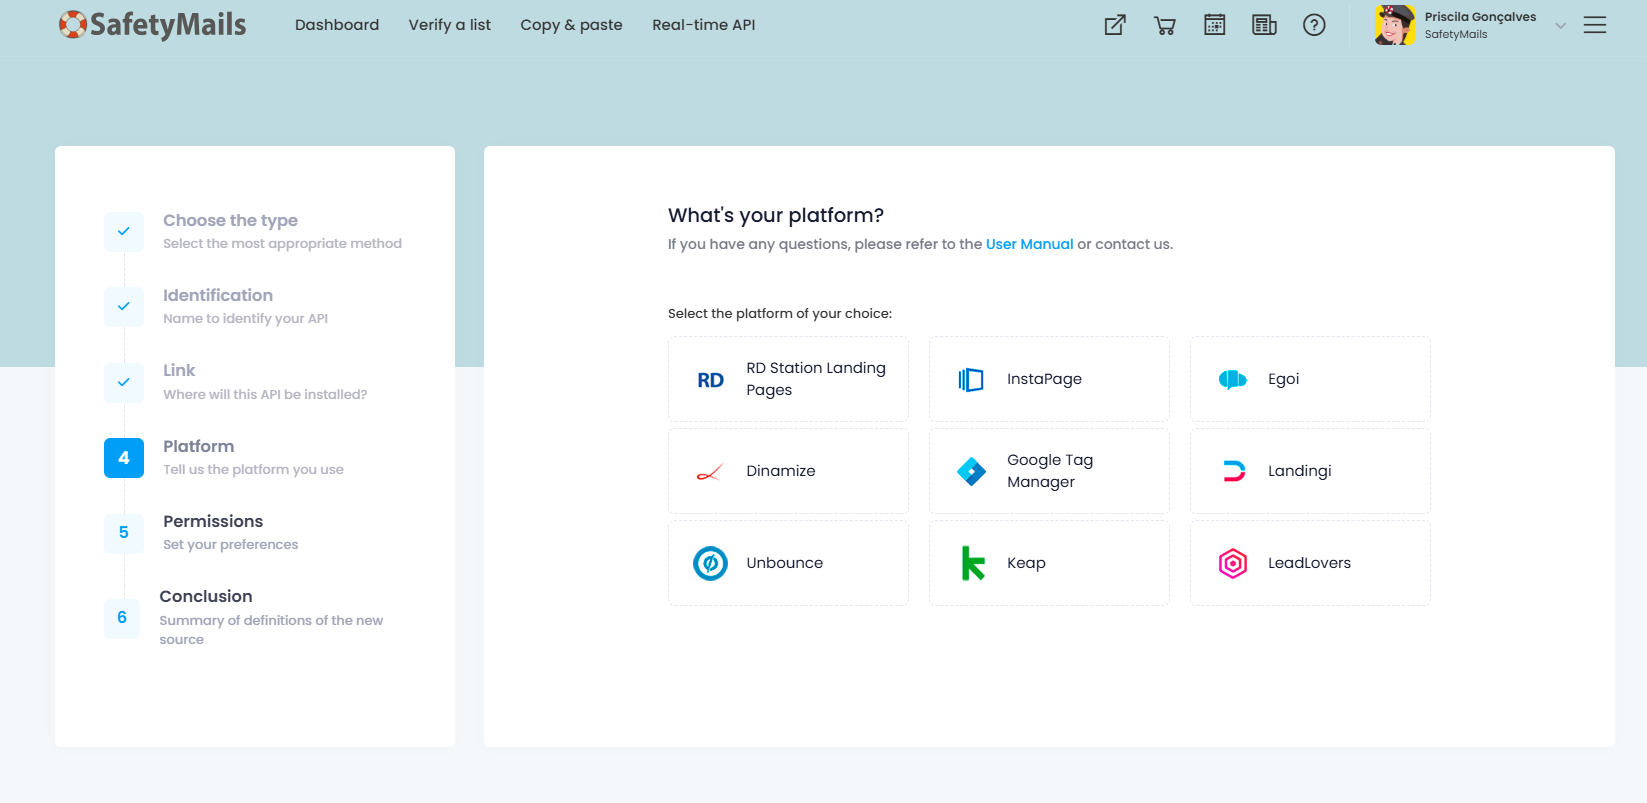Click the step 4 Platform badge
This screenshot has height=803, width=1647.
pyautogui.click(x=124, y=458)
